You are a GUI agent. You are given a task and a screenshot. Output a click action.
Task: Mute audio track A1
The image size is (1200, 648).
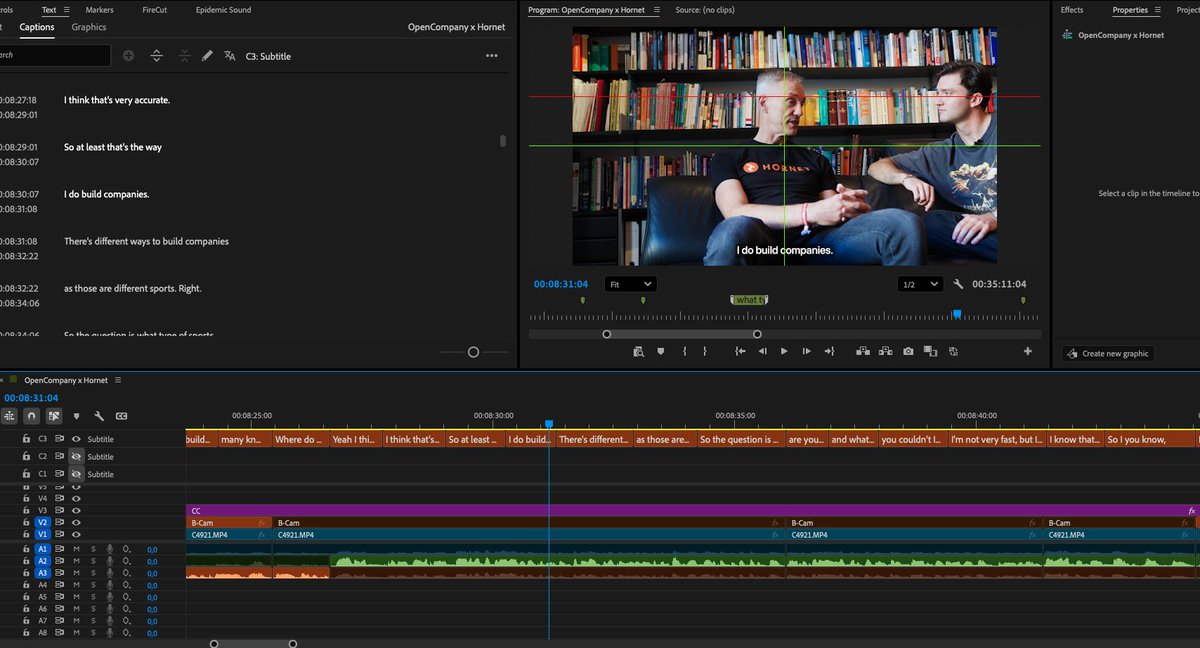[x=76, y=549]
